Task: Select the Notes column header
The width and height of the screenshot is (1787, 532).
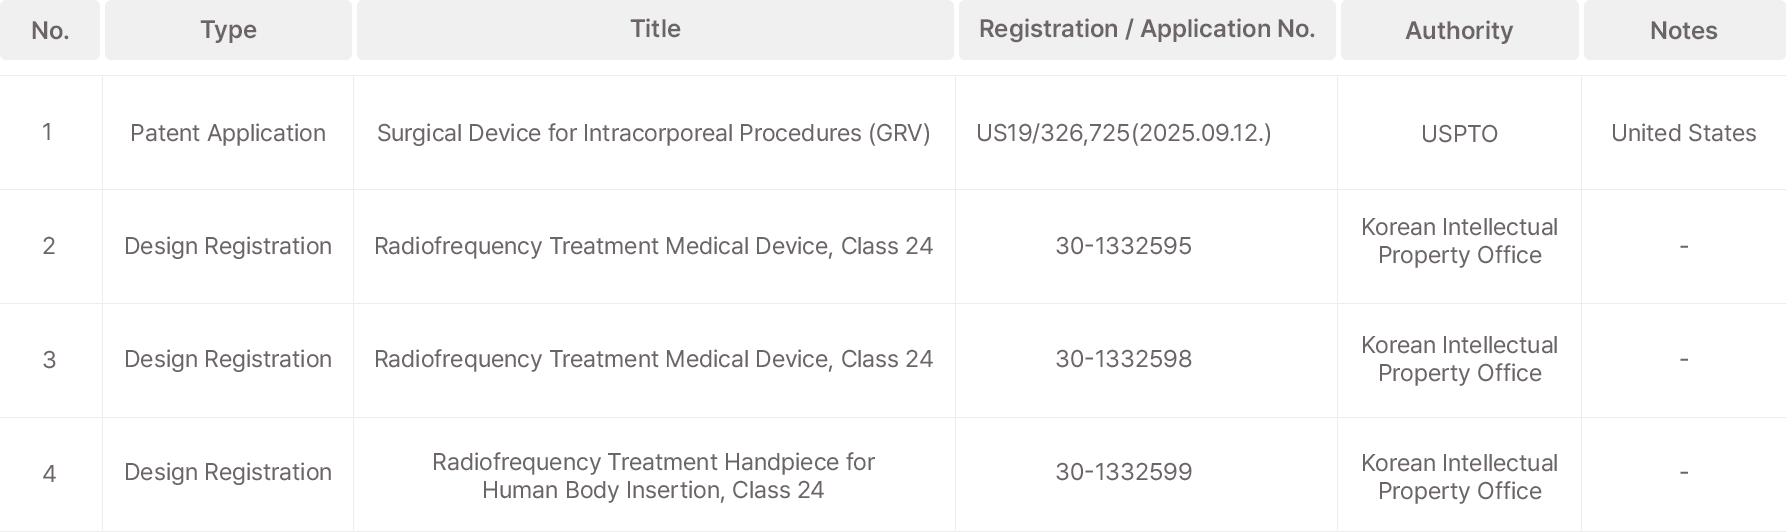Action: (1684, 30)
